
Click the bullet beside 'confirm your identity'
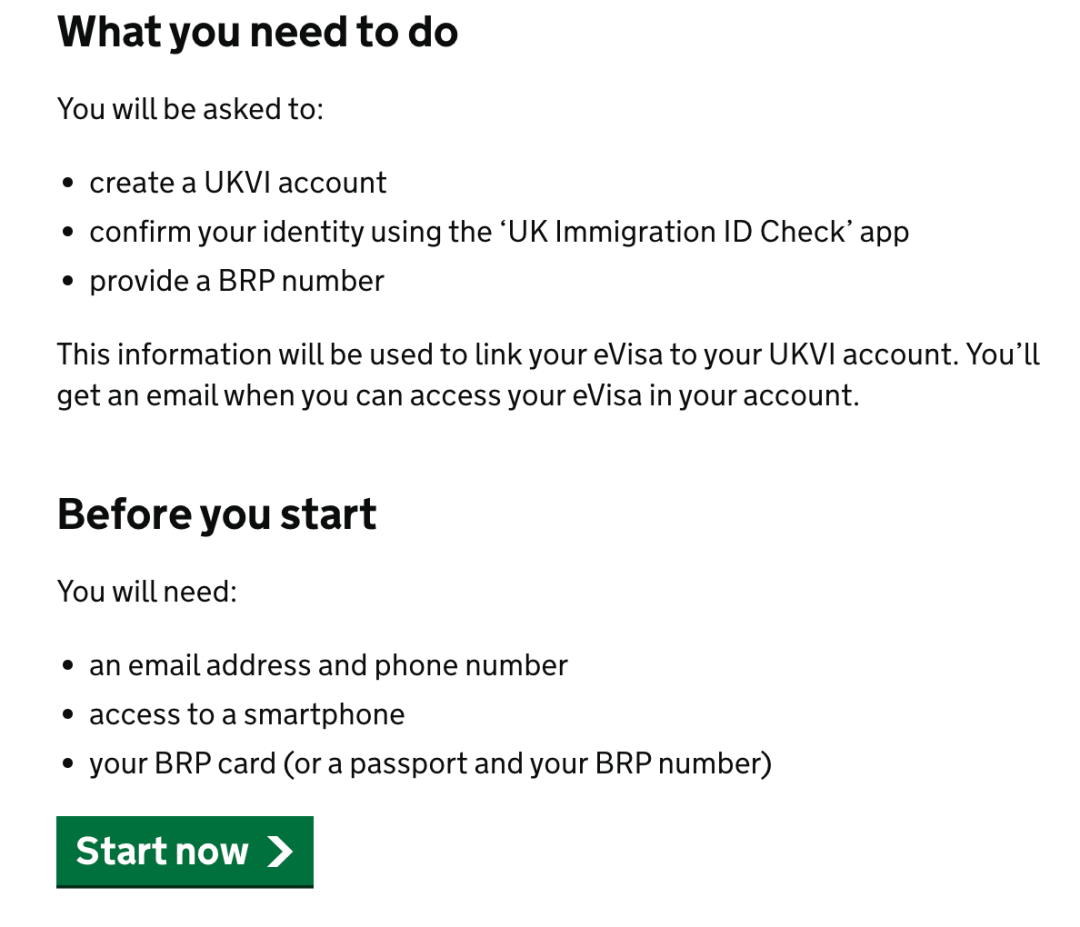tap(67, 233)
